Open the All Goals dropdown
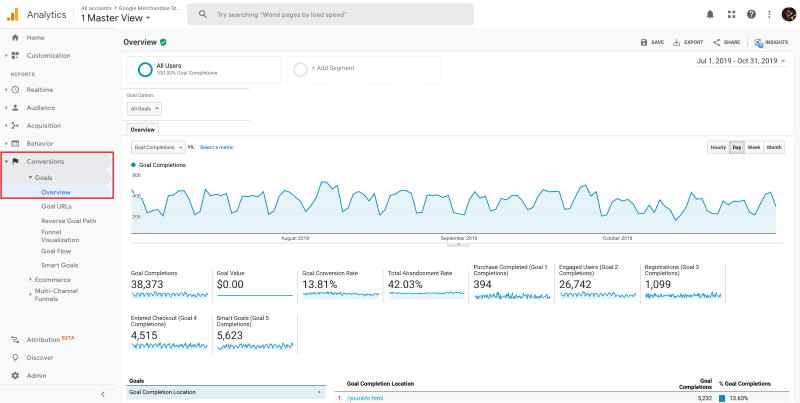Screen dimensions: 800x403 pos(144,109)
